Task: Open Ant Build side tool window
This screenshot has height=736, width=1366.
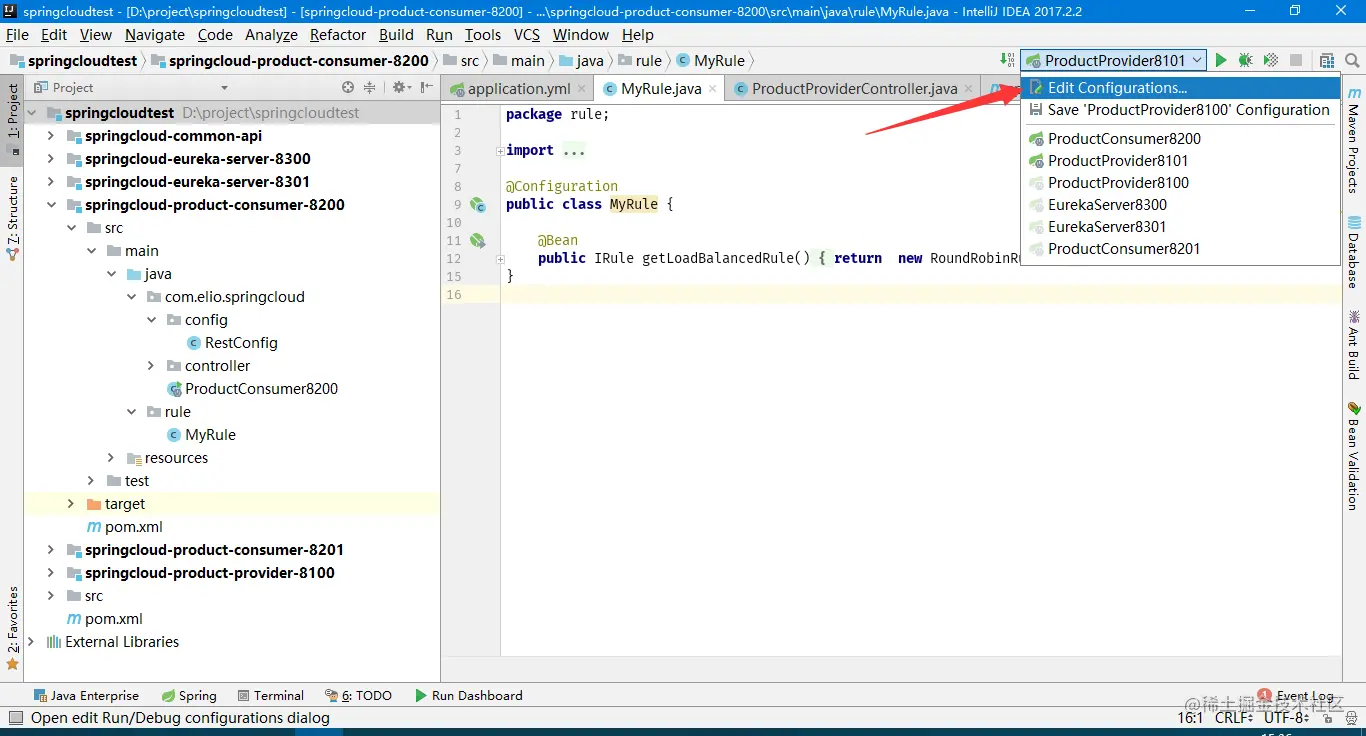Action: pos(1354,345)
